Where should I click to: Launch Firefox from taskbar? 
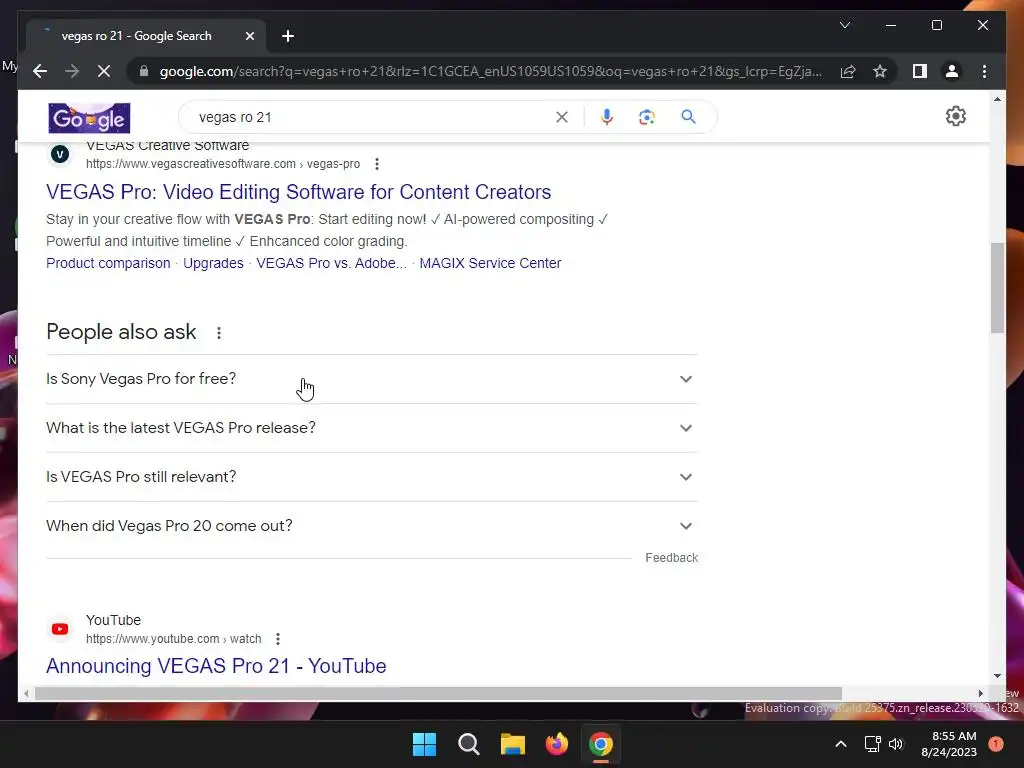557,744
